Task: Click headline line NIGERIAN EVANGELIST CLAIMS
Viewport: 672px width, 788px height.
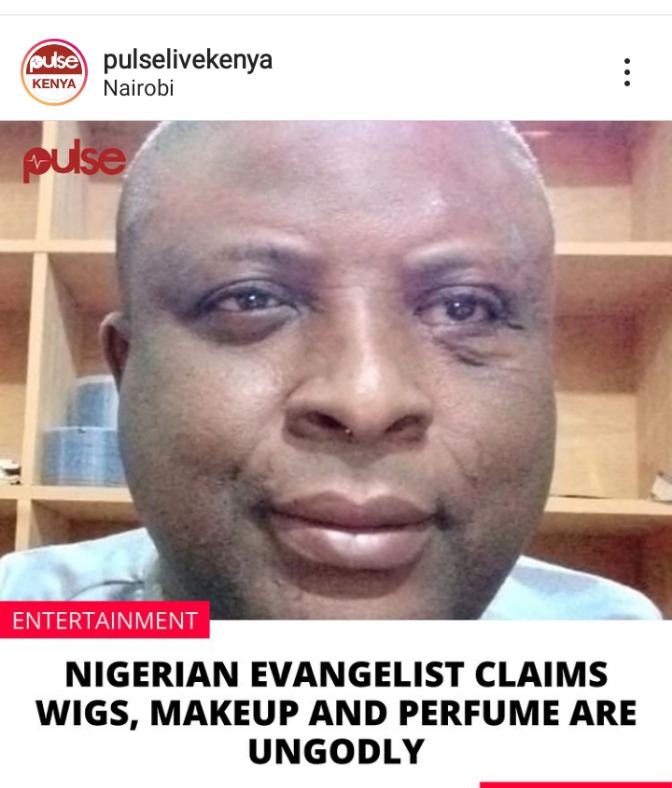Action: pyautogui.click(x=336, y=674)
